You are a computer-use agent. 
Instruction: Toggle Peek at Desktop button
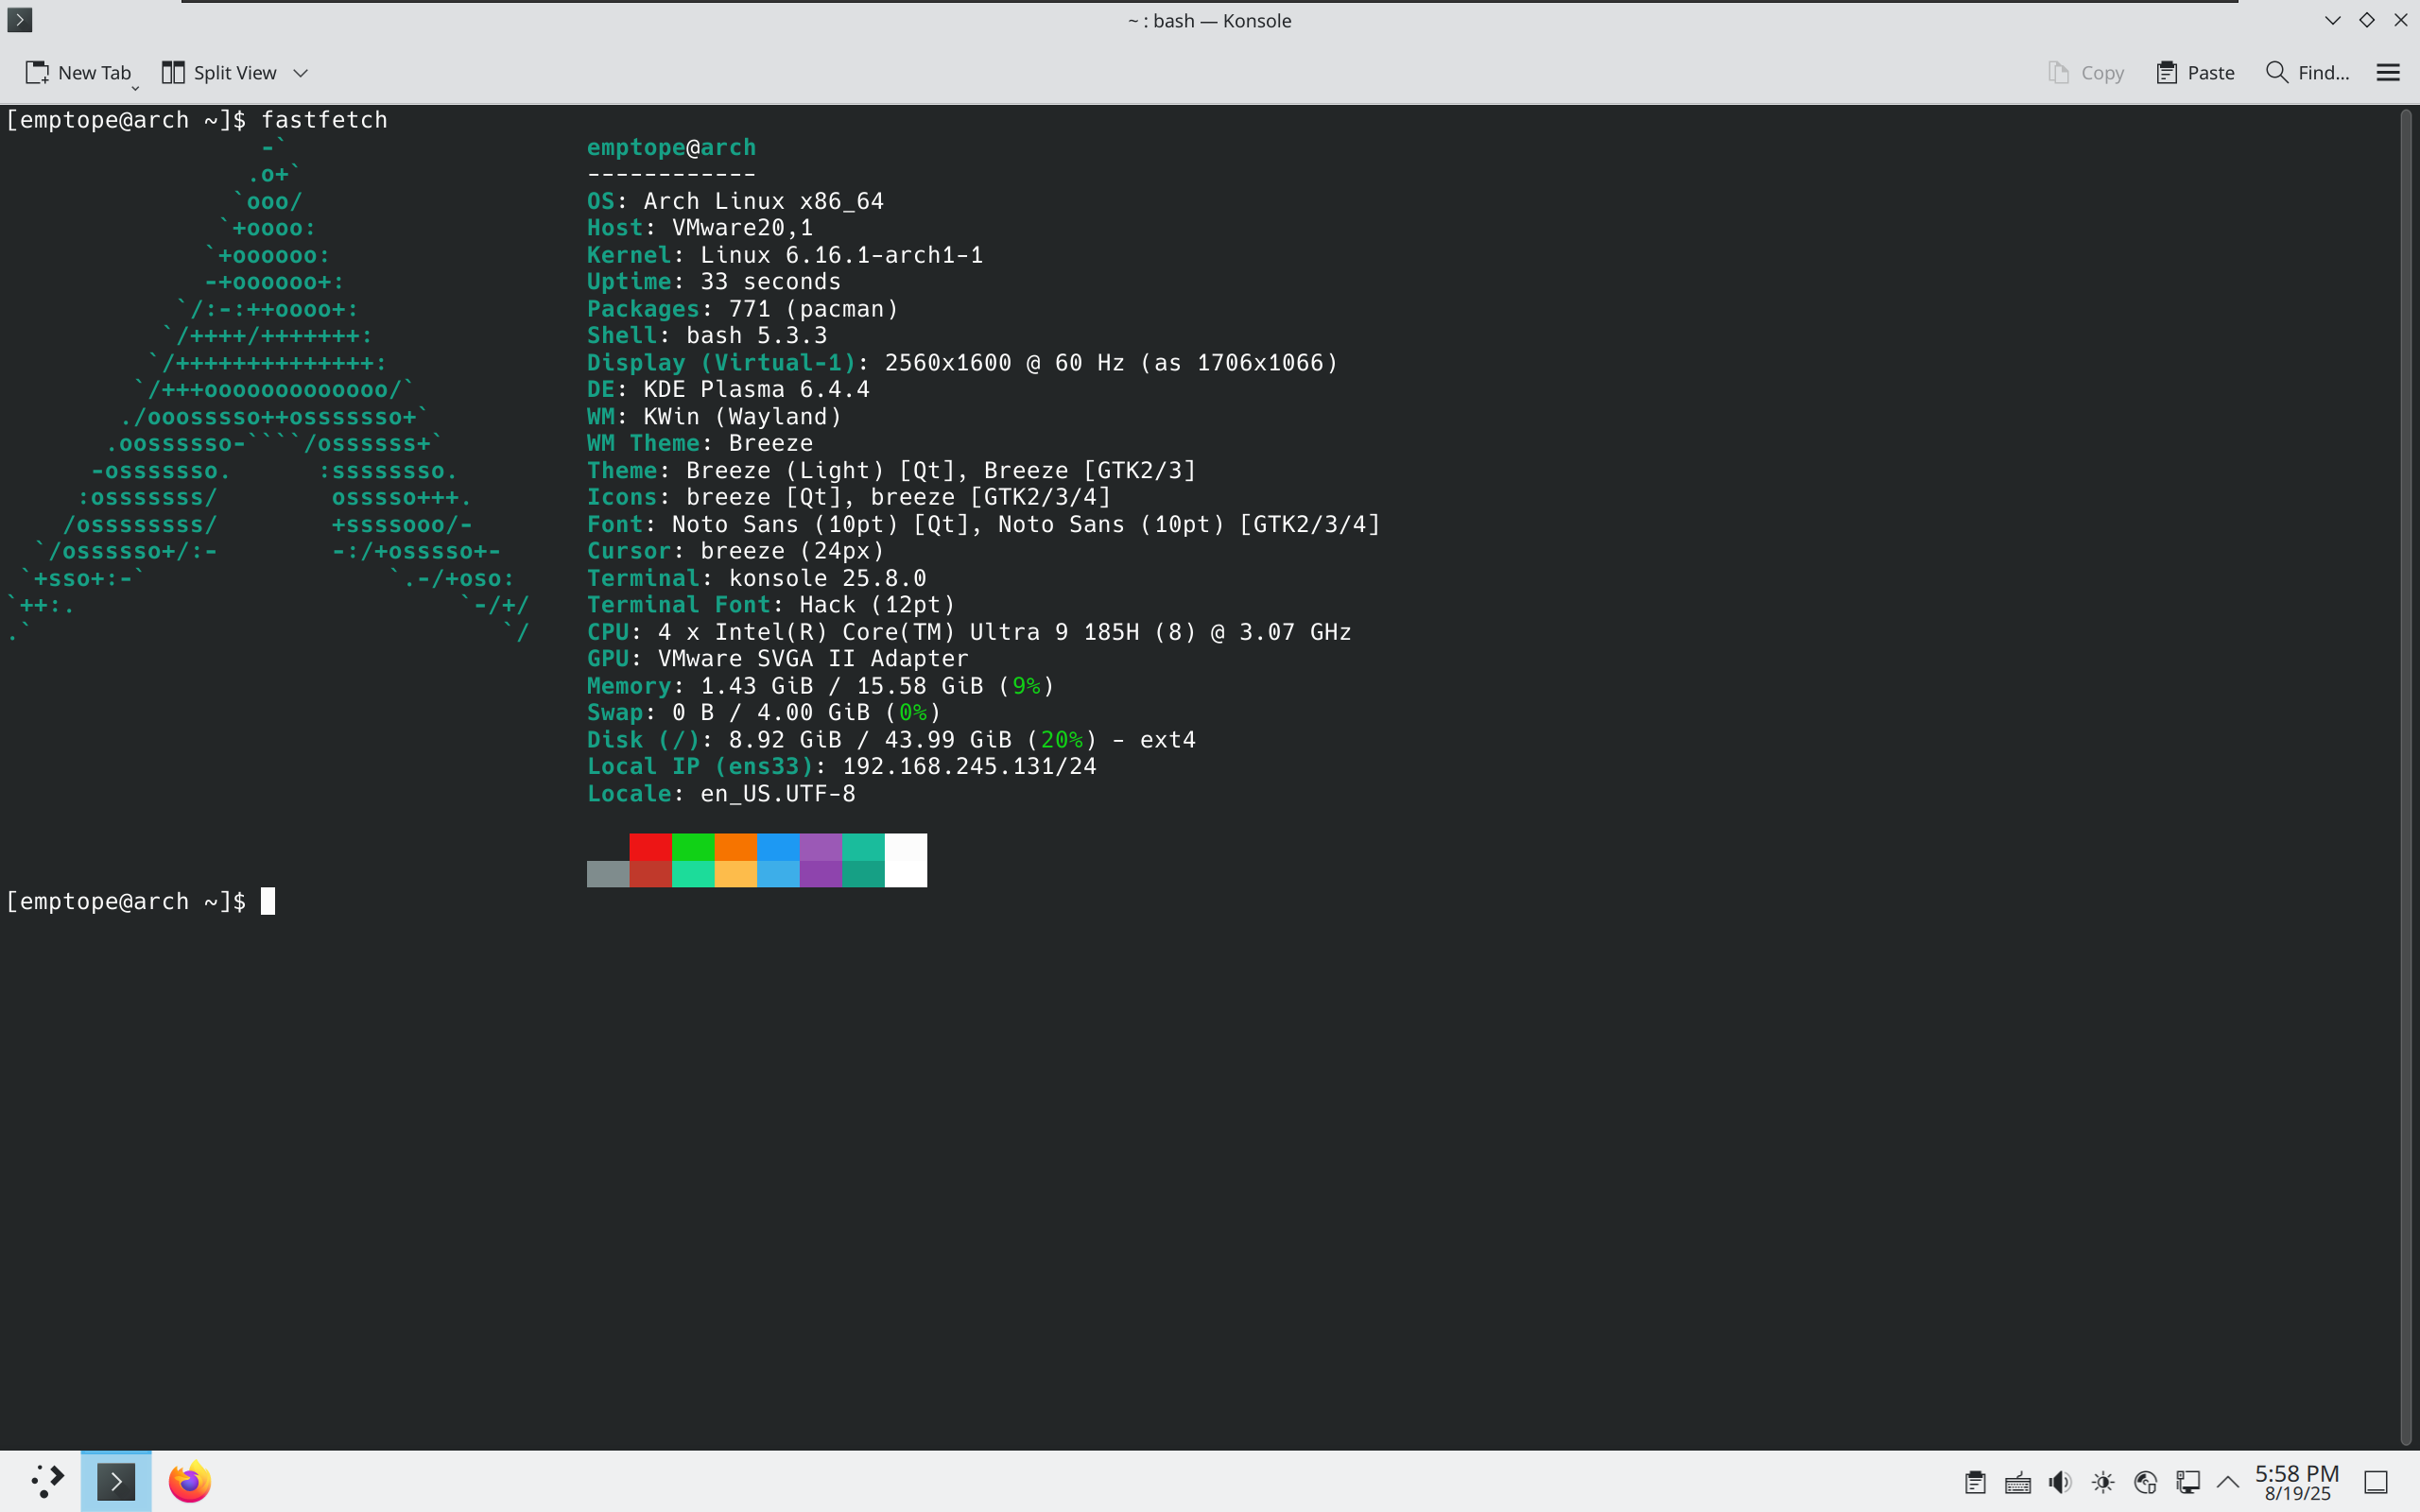point(2375,1482)
